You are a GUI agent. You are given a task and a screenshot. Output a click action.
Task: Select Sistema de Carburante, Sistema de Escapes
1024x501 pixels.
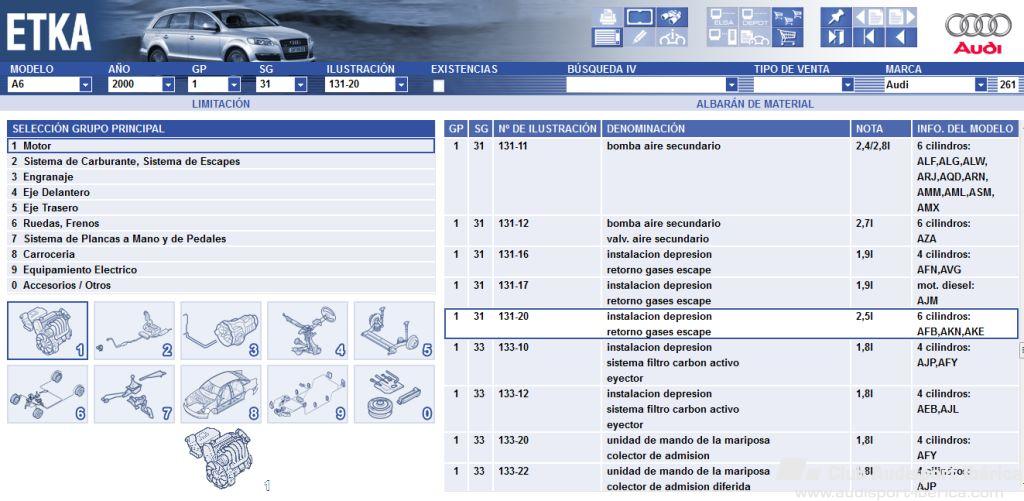pos(221,161)
